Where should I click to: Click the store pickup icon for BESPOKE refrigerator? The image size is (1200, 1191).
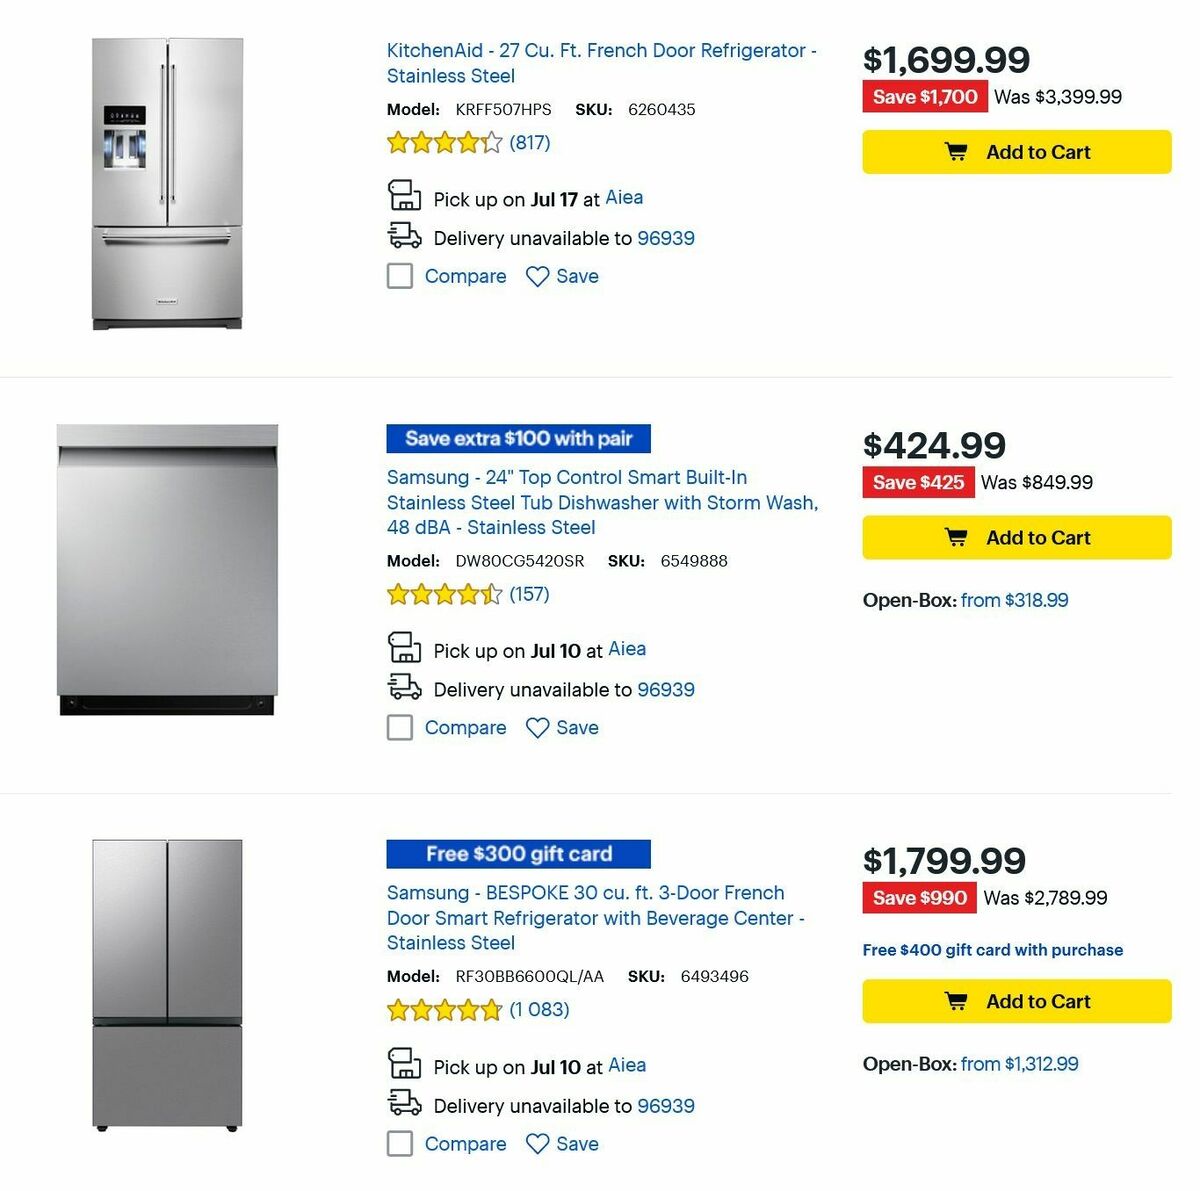pos(404,1063)
